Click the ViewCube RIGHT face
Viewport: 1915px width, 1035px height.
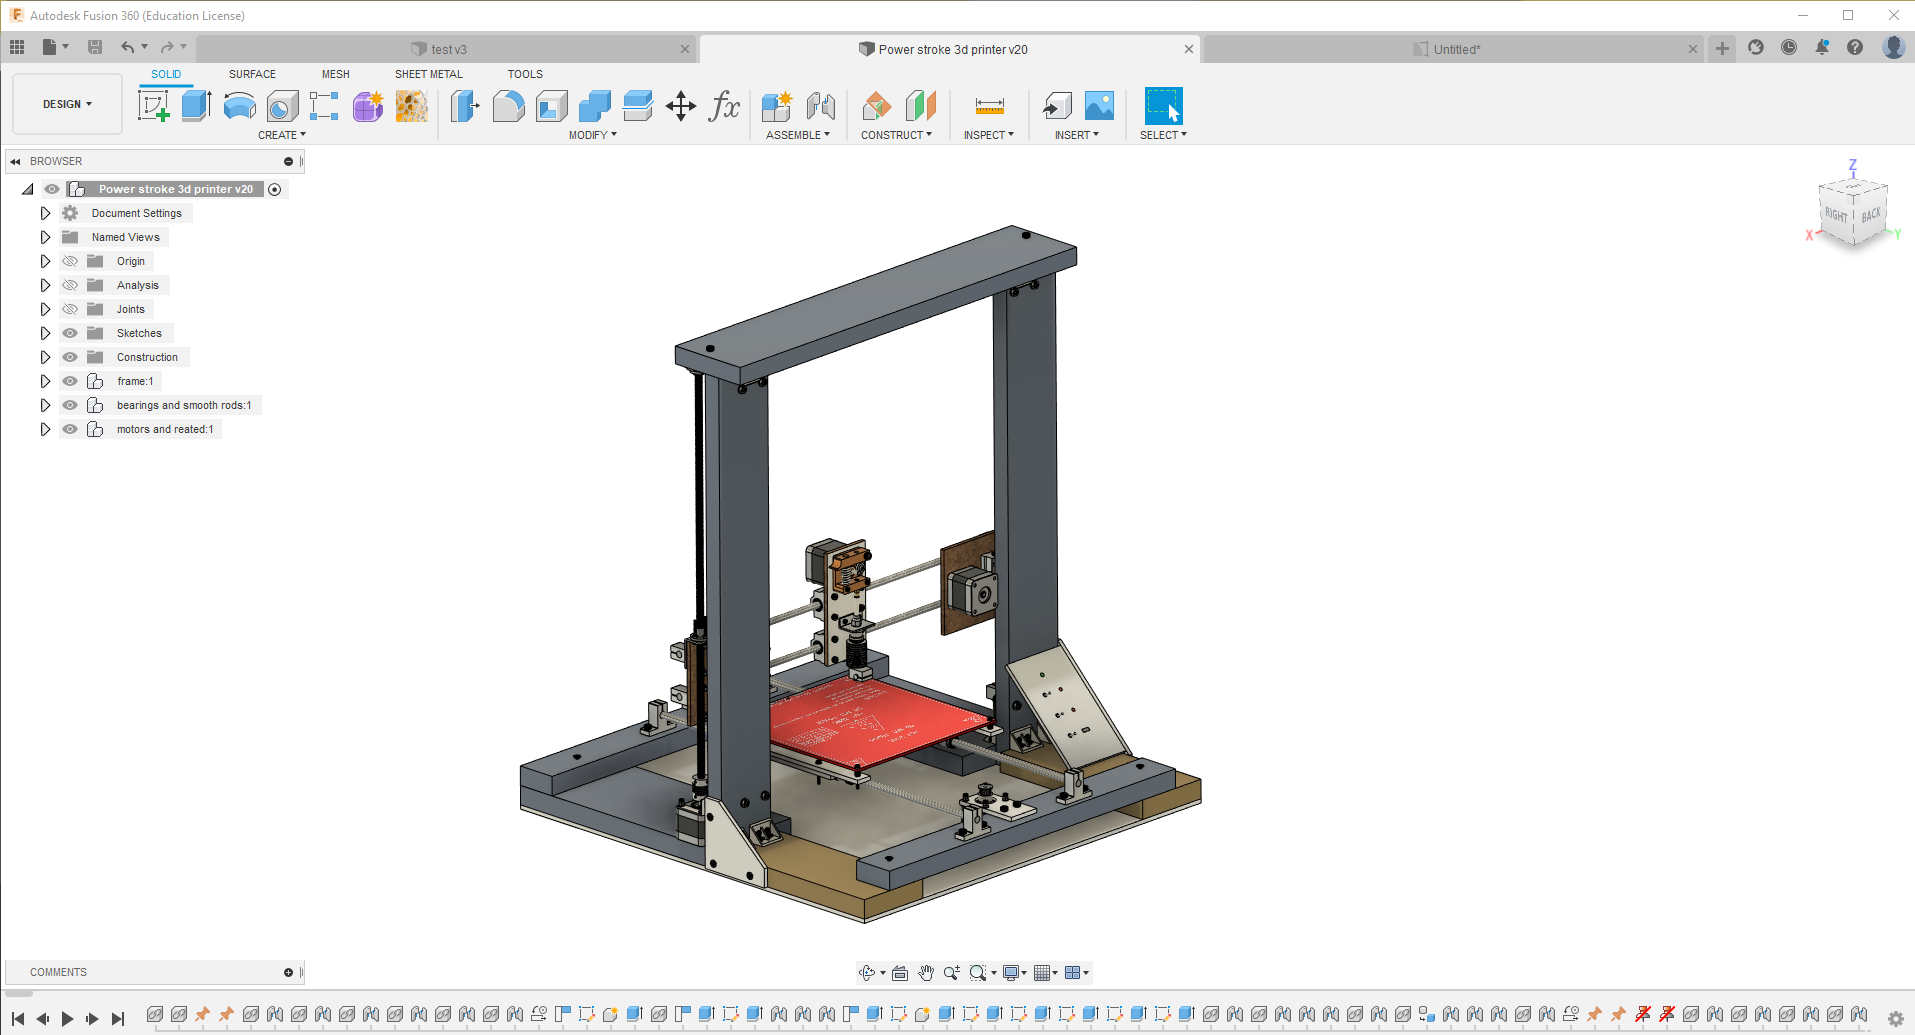[x=1836, y=215]
